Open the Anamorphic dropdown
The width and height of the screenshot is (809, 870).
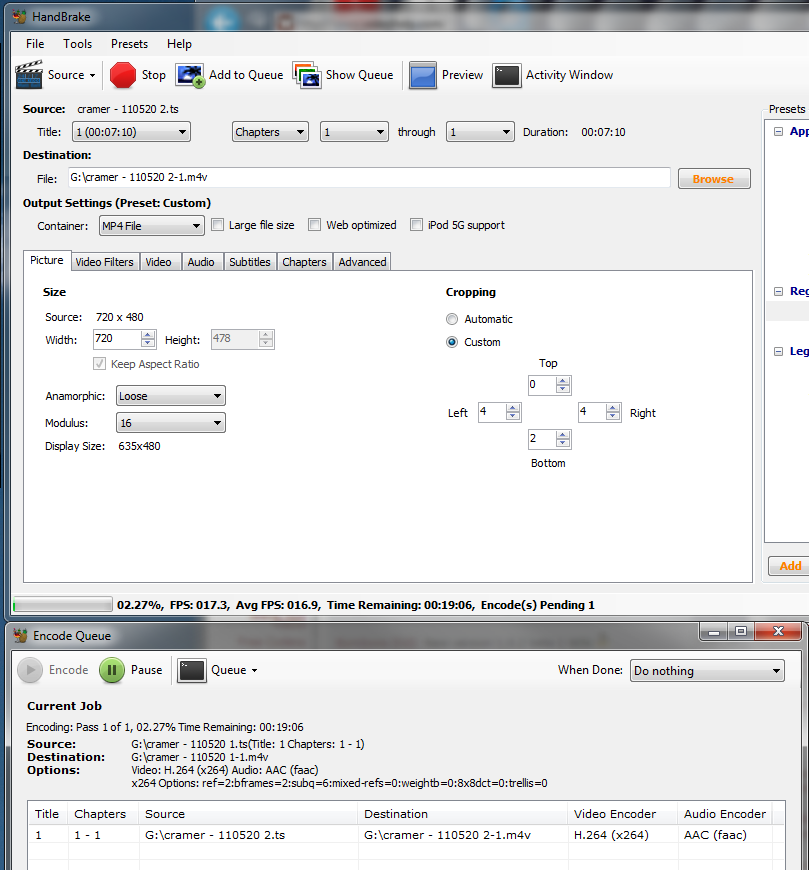click(x=170, y=396)
